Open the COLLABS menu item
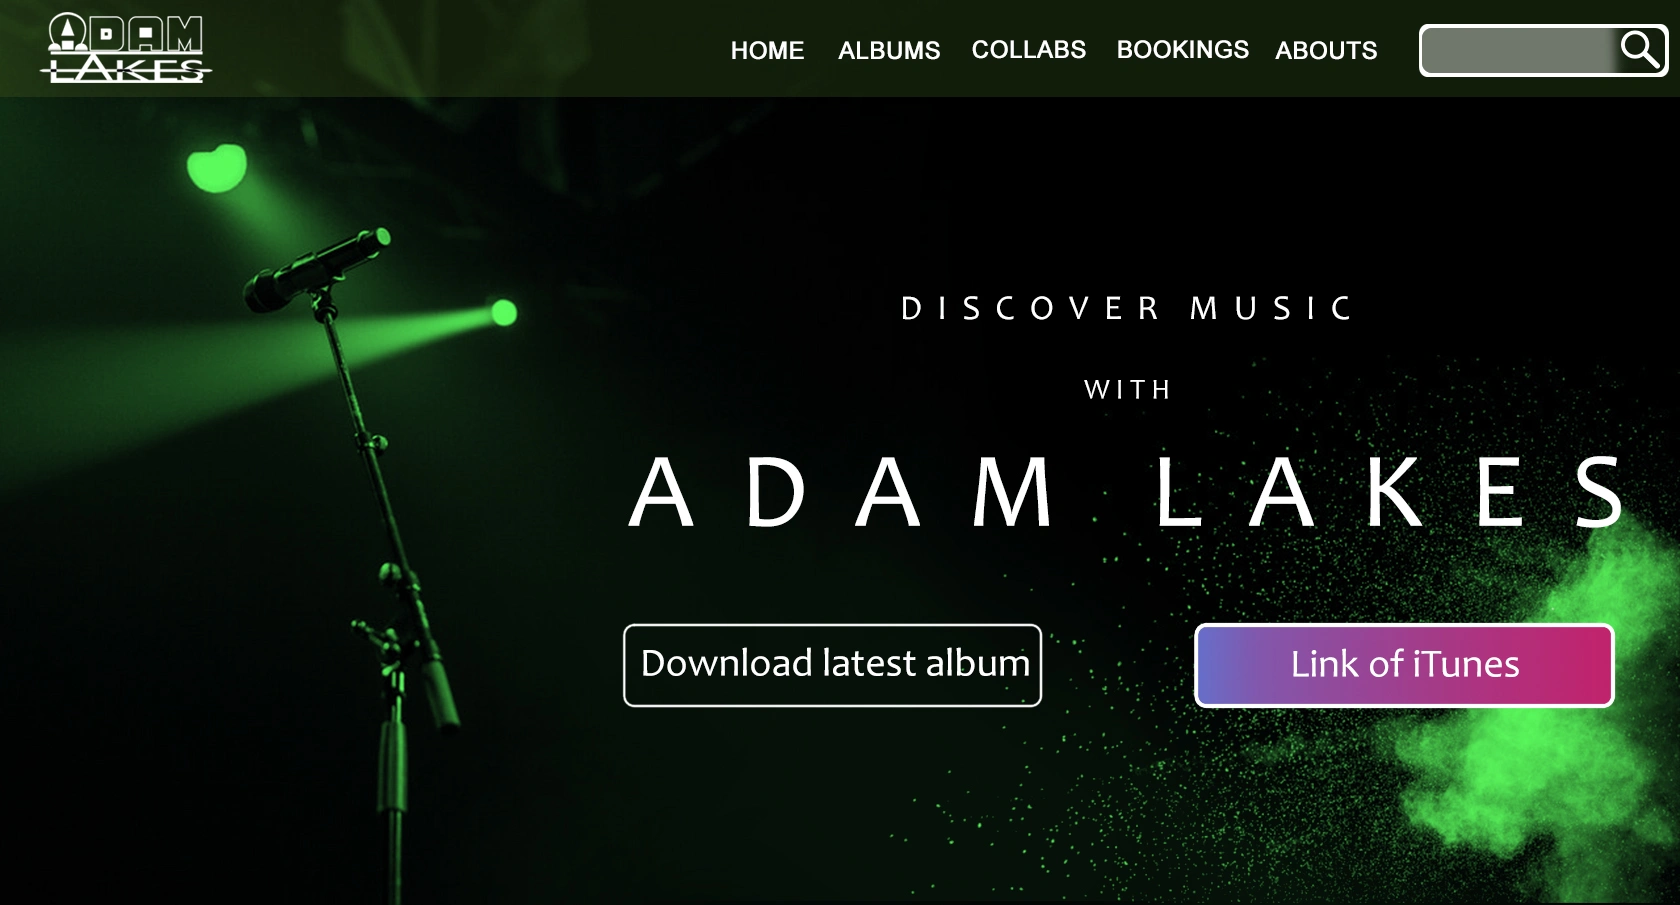Viewport: 1680px width, 905px height. [x=1028, y=50]
